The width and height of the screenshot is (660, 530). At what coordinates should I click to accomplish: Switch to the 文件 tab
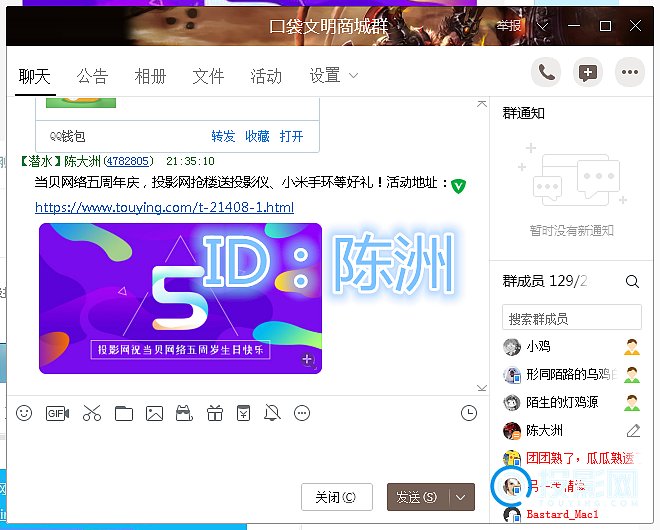[208, 76]
